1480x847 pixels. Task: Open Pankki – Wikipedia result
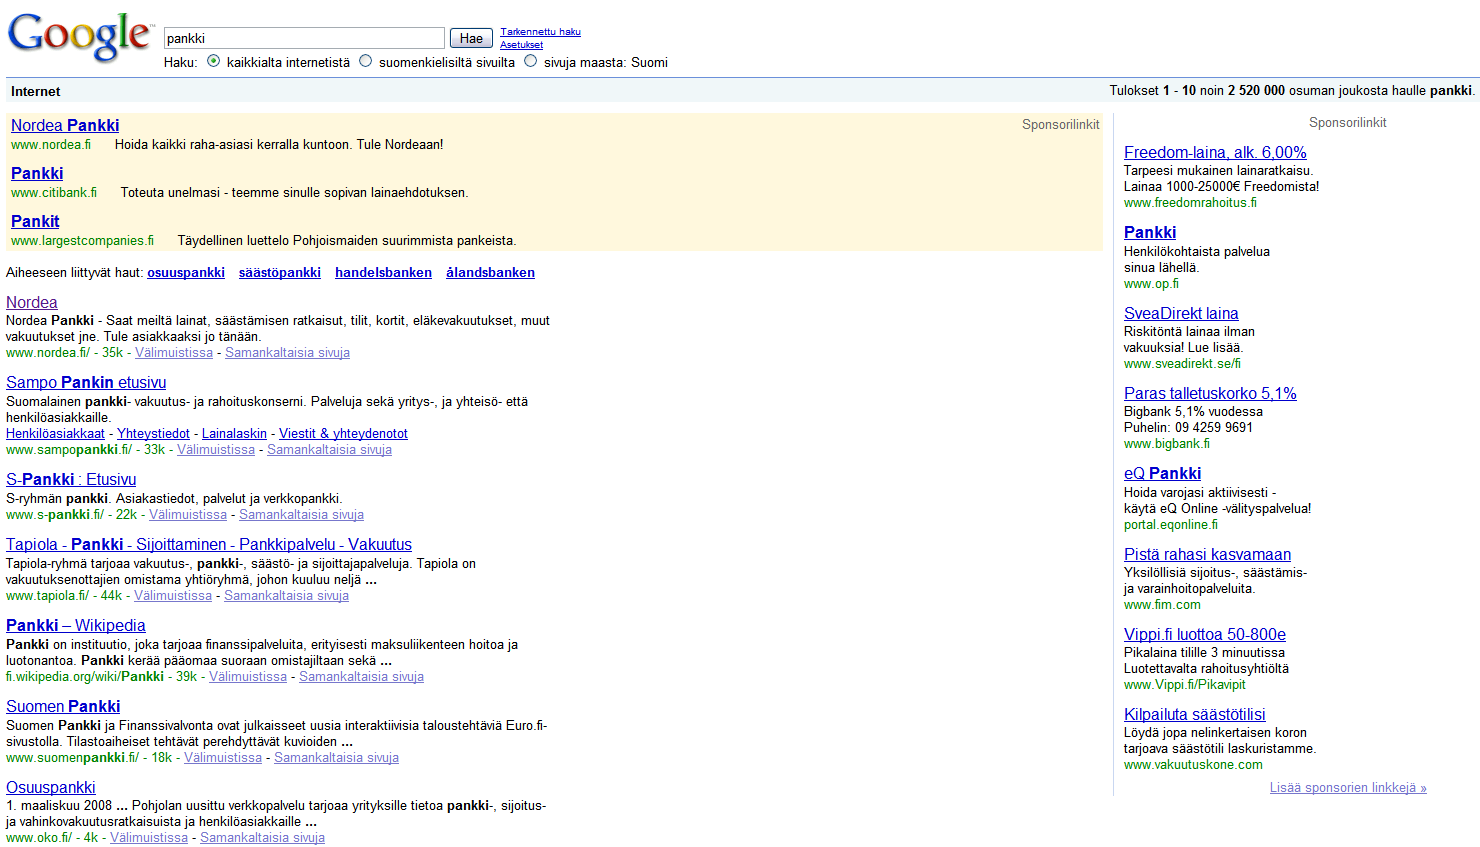point(76,625)
